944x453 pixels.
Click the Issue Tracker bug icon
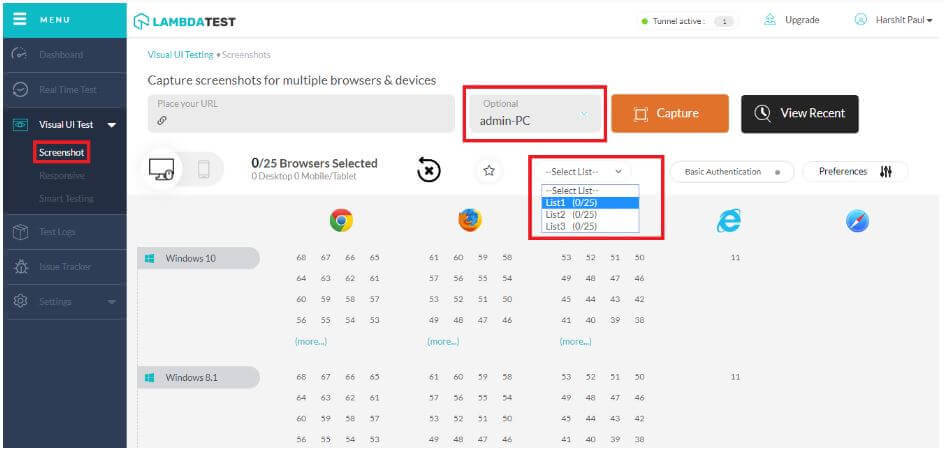20,266
